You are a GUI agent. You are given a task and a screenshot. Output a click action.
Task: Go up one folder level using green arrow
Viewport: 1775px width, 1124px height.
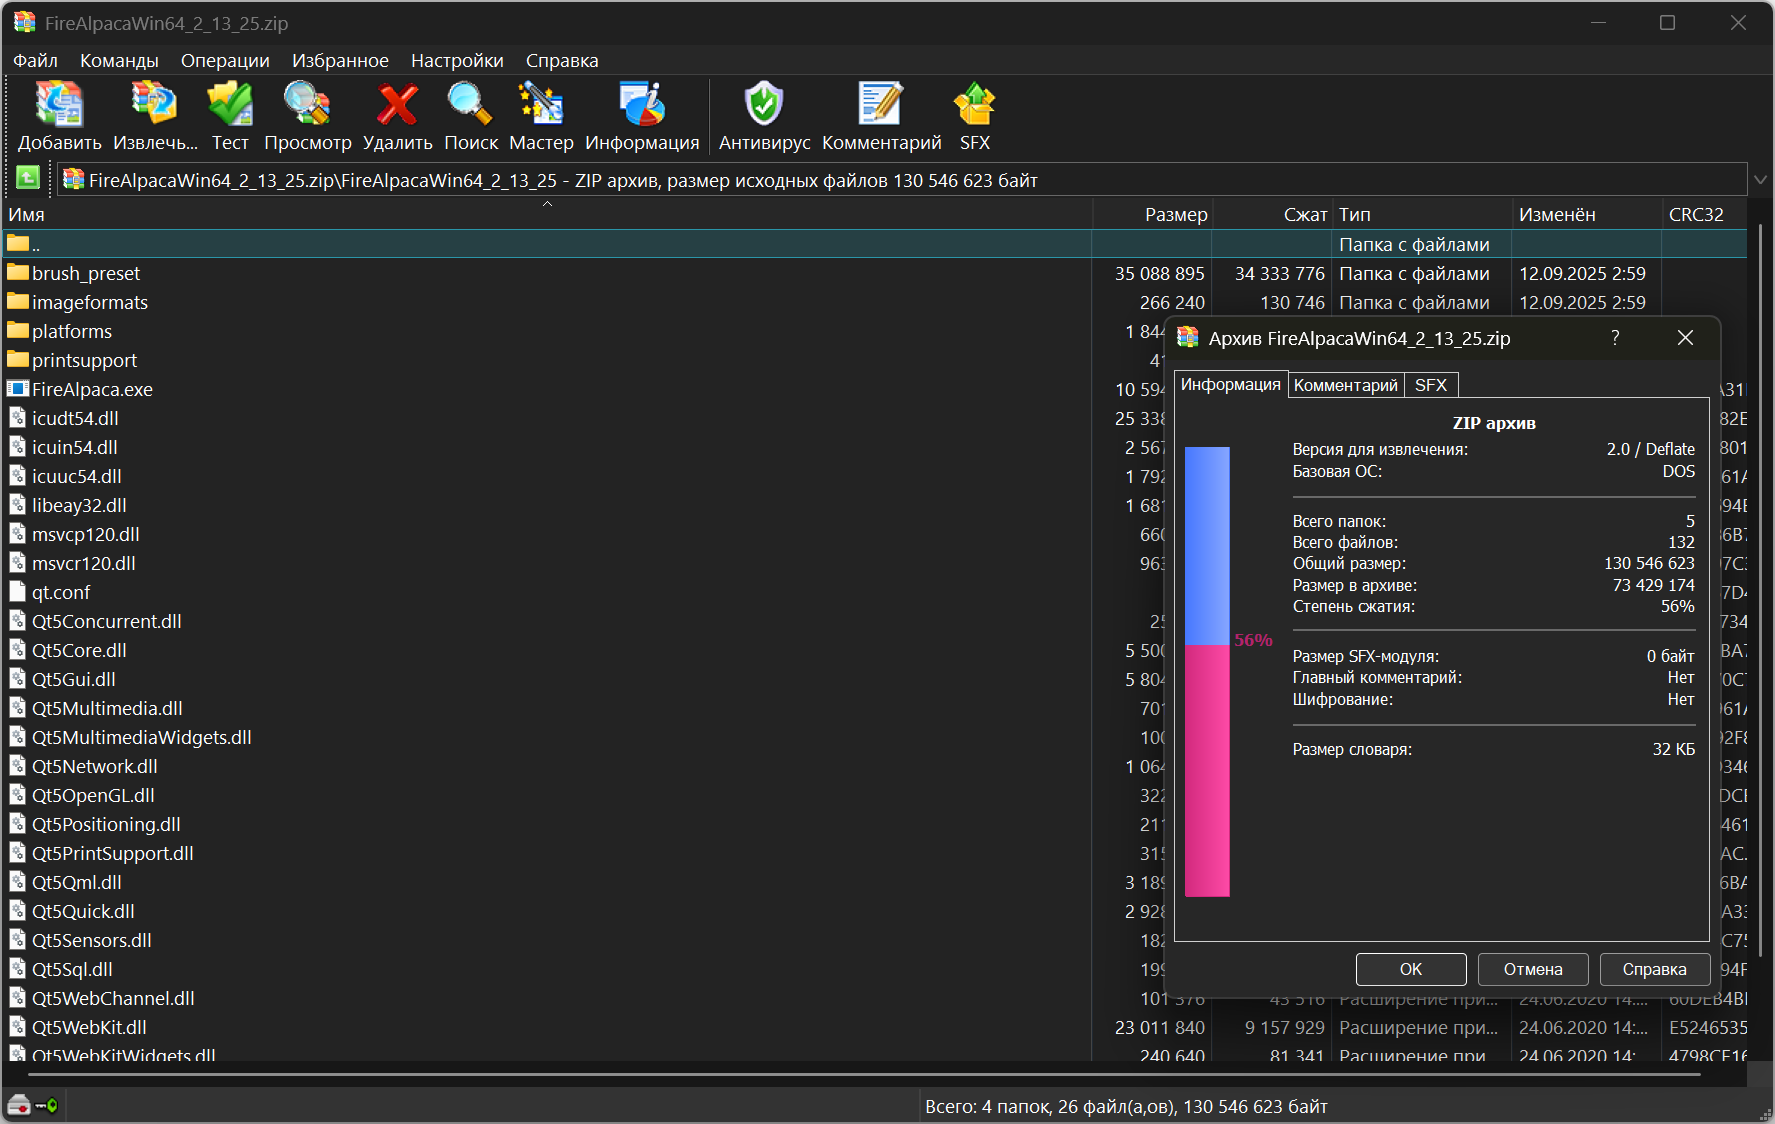pyautogui.click(x=28, y=178)
